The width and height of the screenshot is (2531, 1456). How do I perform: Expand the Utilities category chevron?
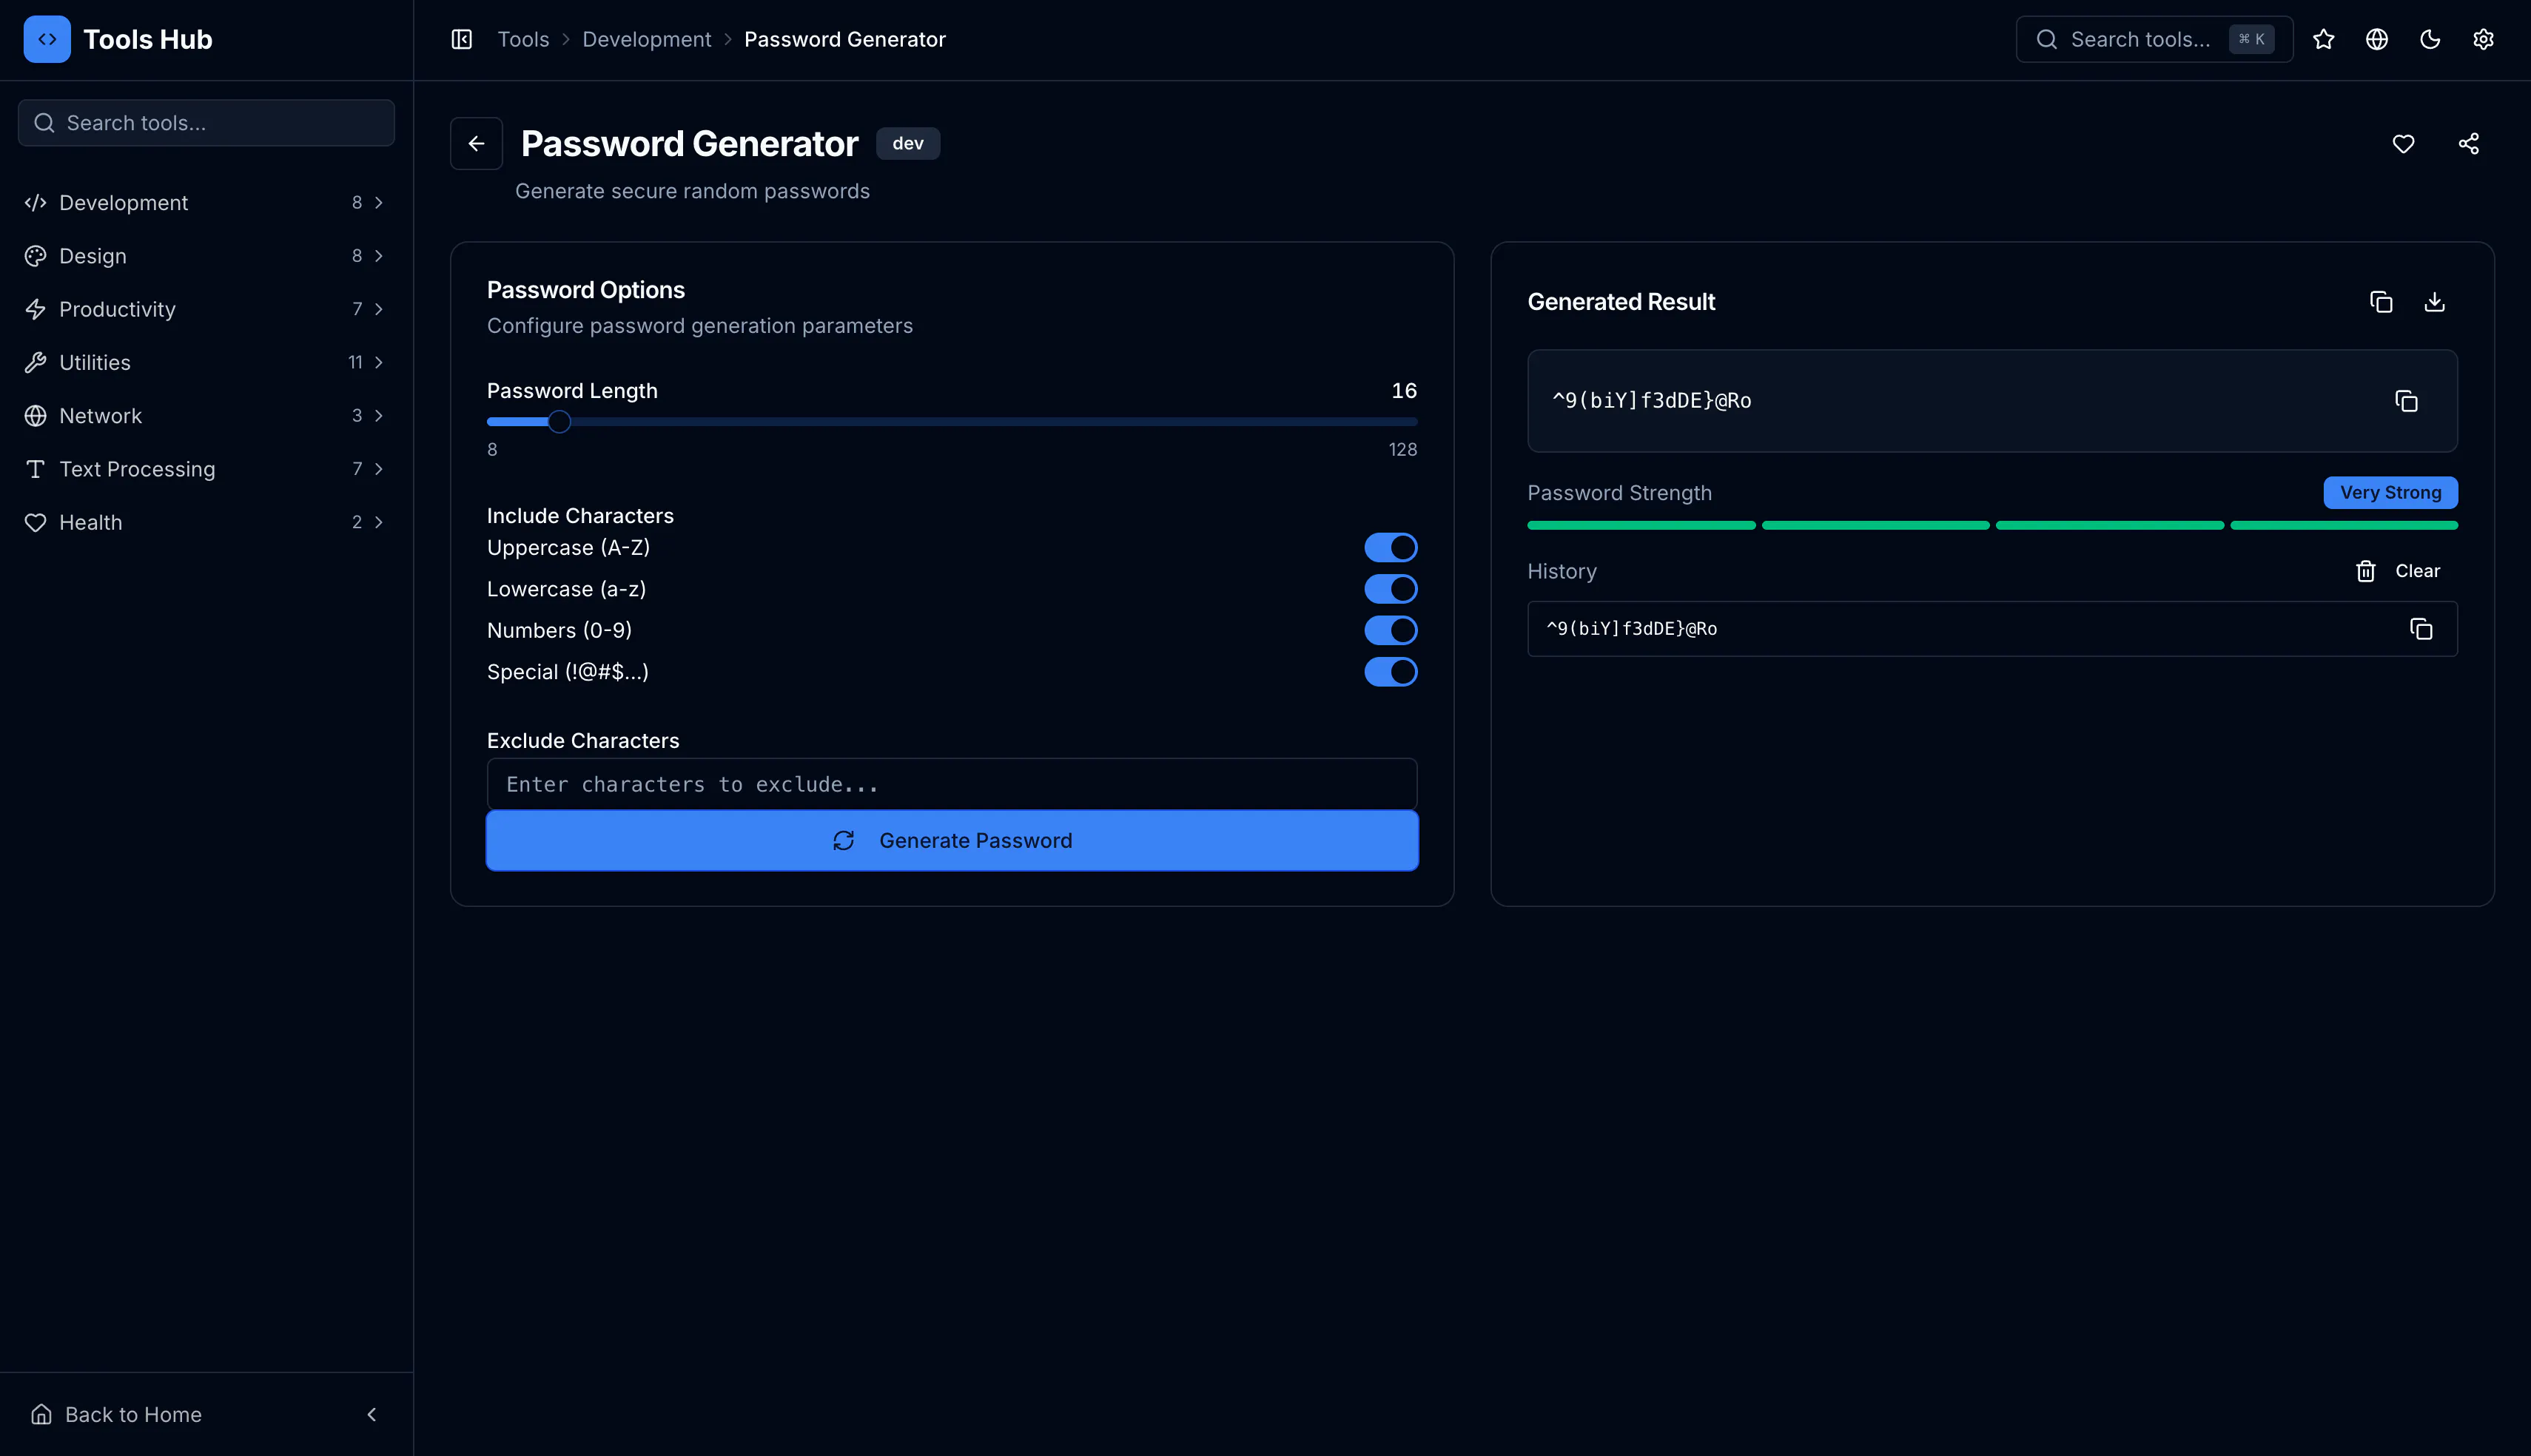(379, 363)
